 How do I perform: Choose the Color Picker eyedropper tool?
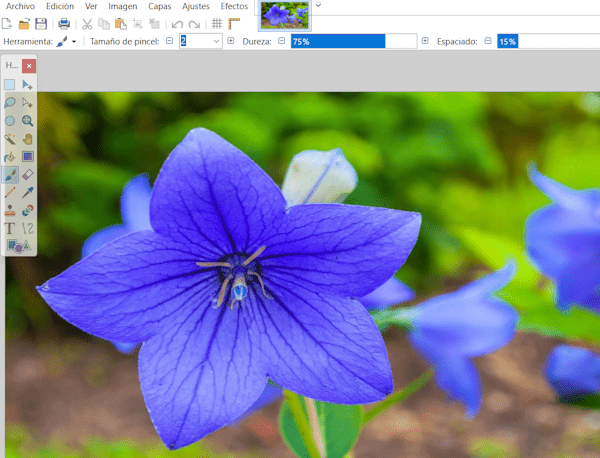[x=27, y=192]
